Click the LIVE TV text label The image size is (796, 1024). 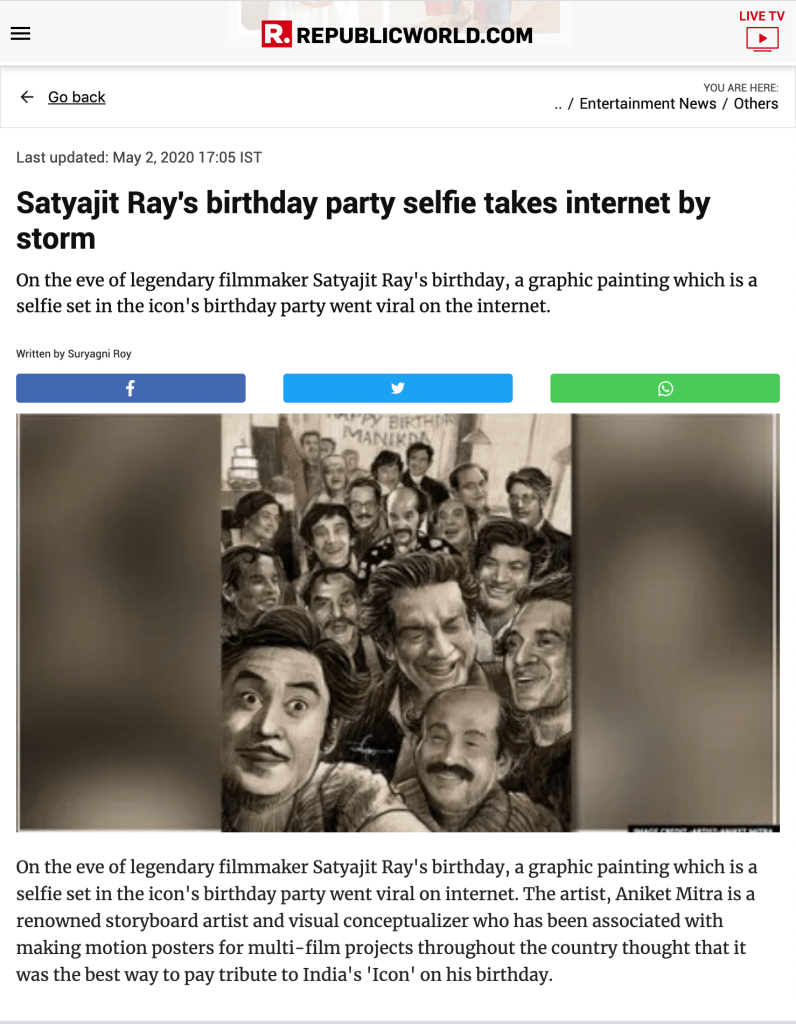762,16
